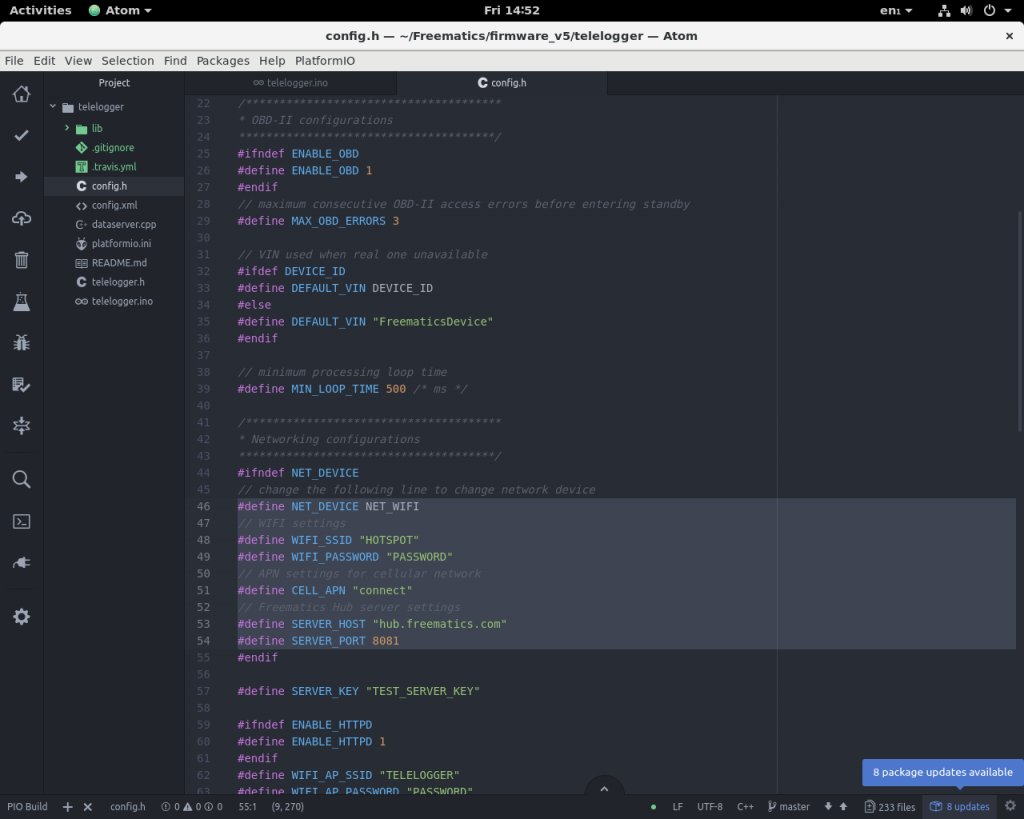Click the editor's vertical scrollbar
This screenshot has height=819, width=1024.
click(1019, 320)
